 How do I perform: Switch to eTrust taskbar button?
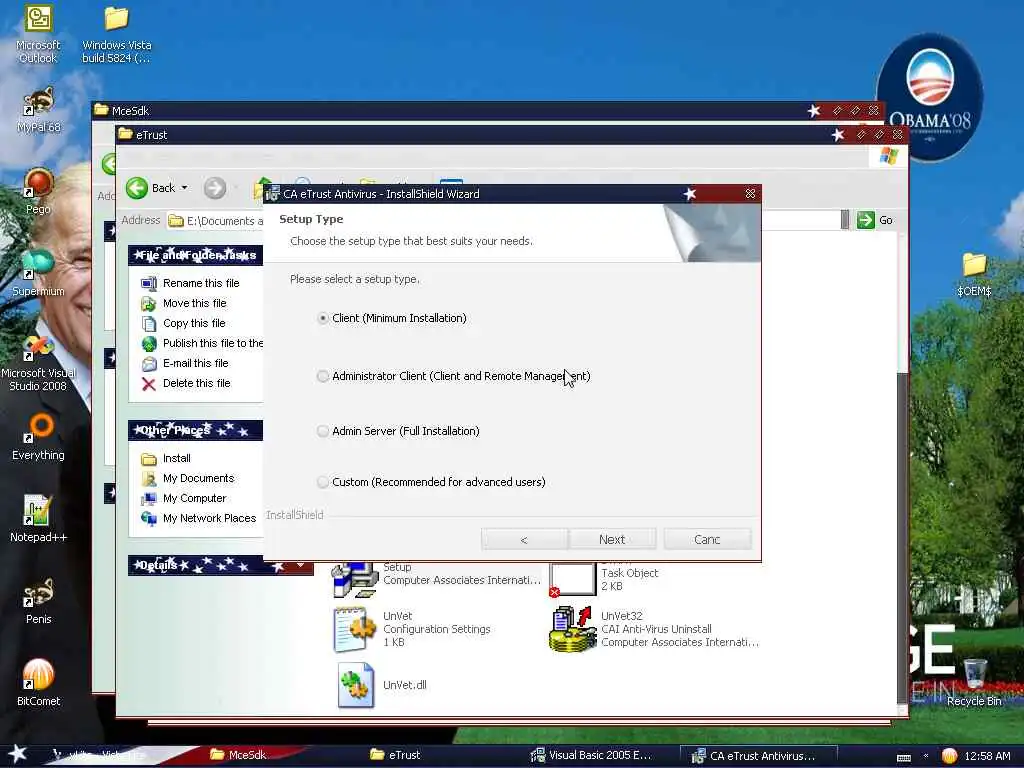click(x=396, y=755)
